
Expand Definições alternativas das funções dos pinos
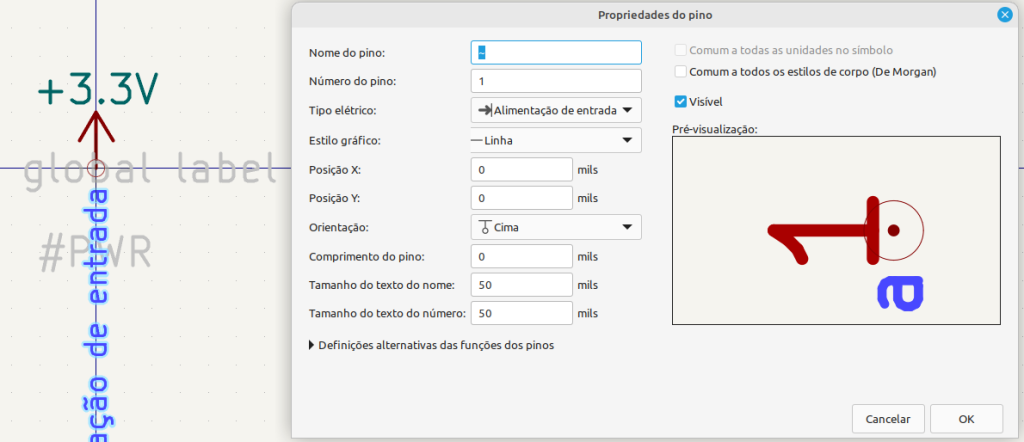(x=431, y=345)
